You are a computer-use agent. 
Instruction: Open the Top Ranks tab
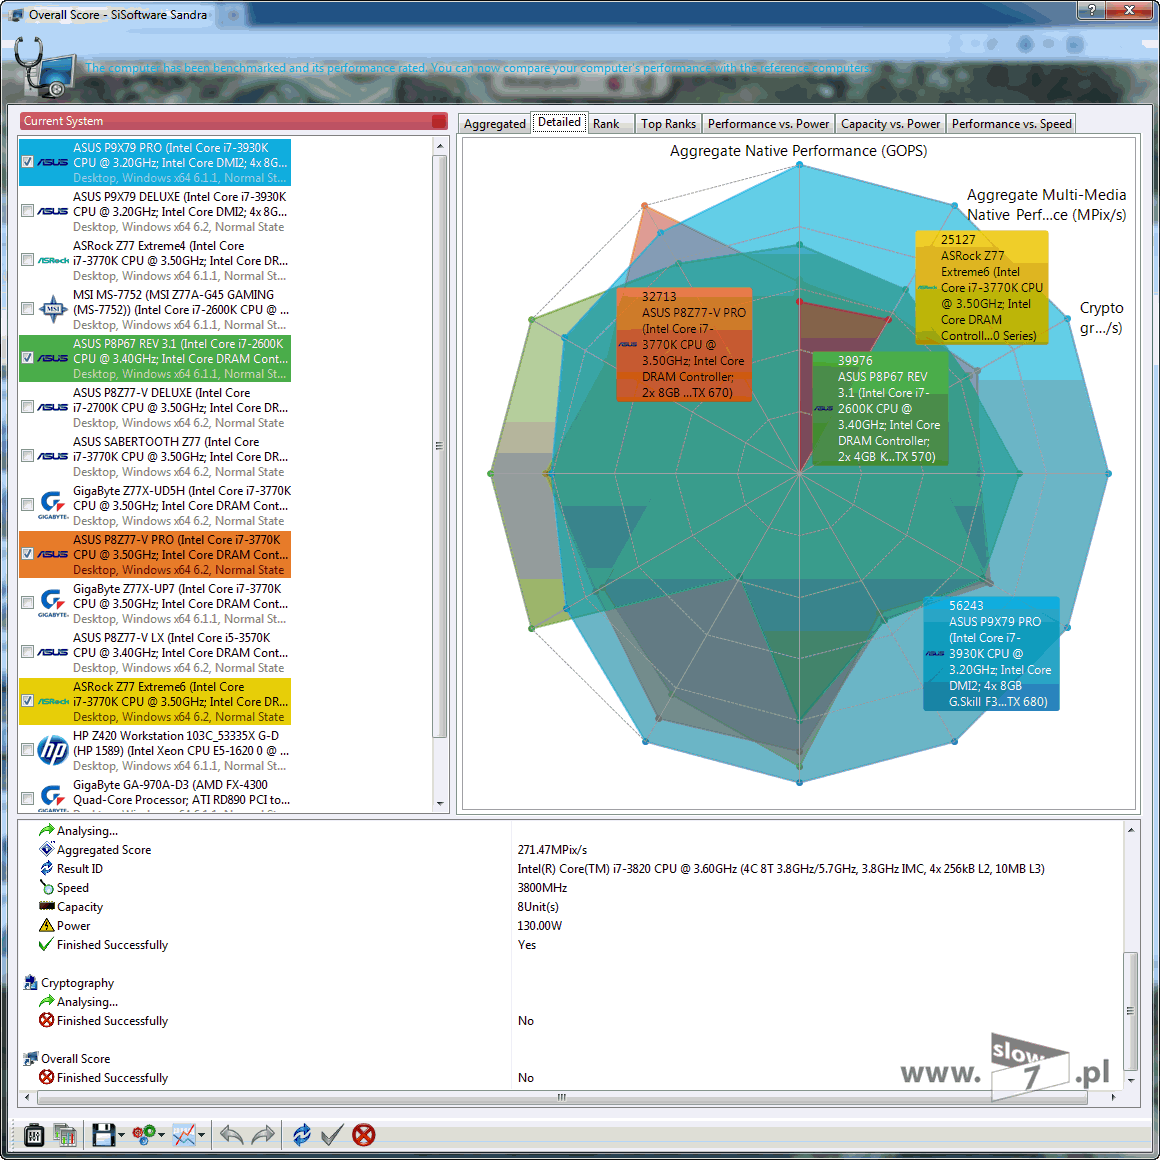668,124
